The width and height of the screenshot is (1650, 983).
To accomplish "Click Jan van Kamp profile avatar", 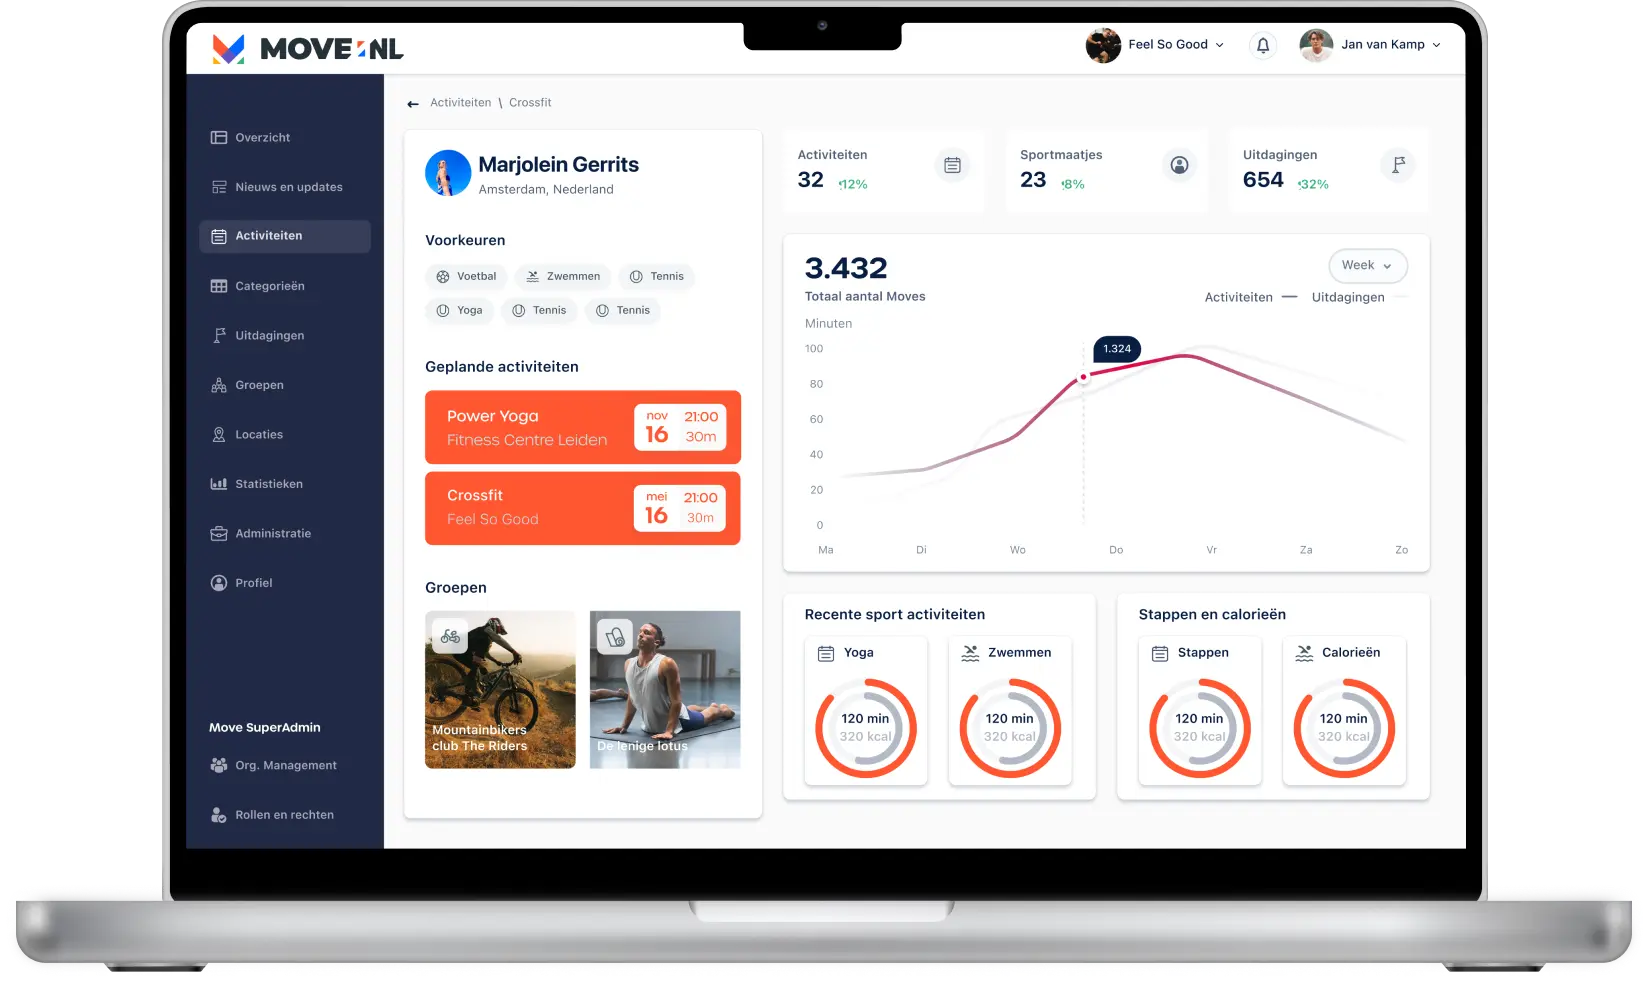I will pyautogui.click(x=1316, y=45).
